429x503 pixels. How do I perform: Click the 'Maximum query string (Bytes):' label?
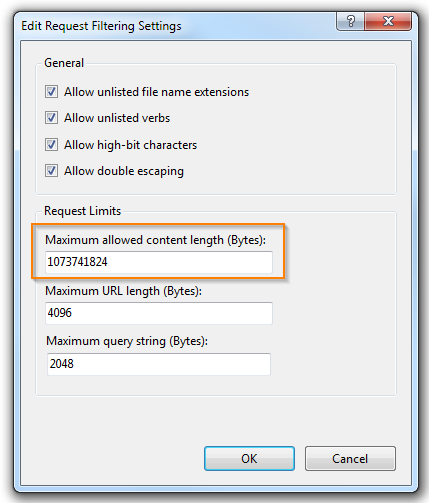[127, 341]
